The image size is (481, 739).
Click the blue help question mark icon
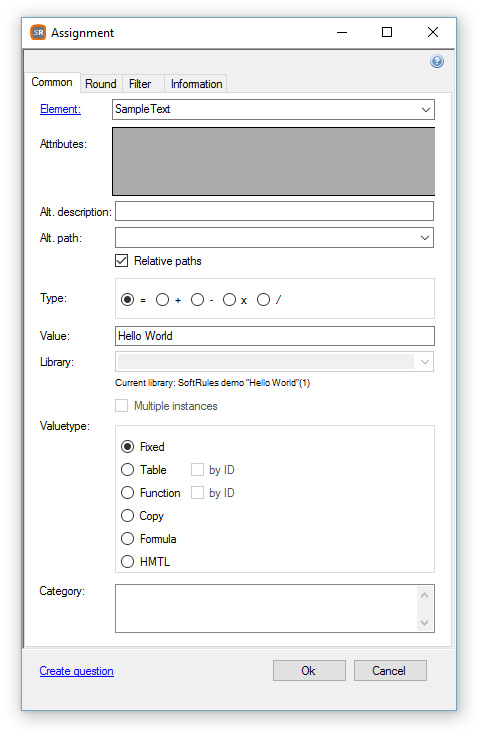coord(437,61)
